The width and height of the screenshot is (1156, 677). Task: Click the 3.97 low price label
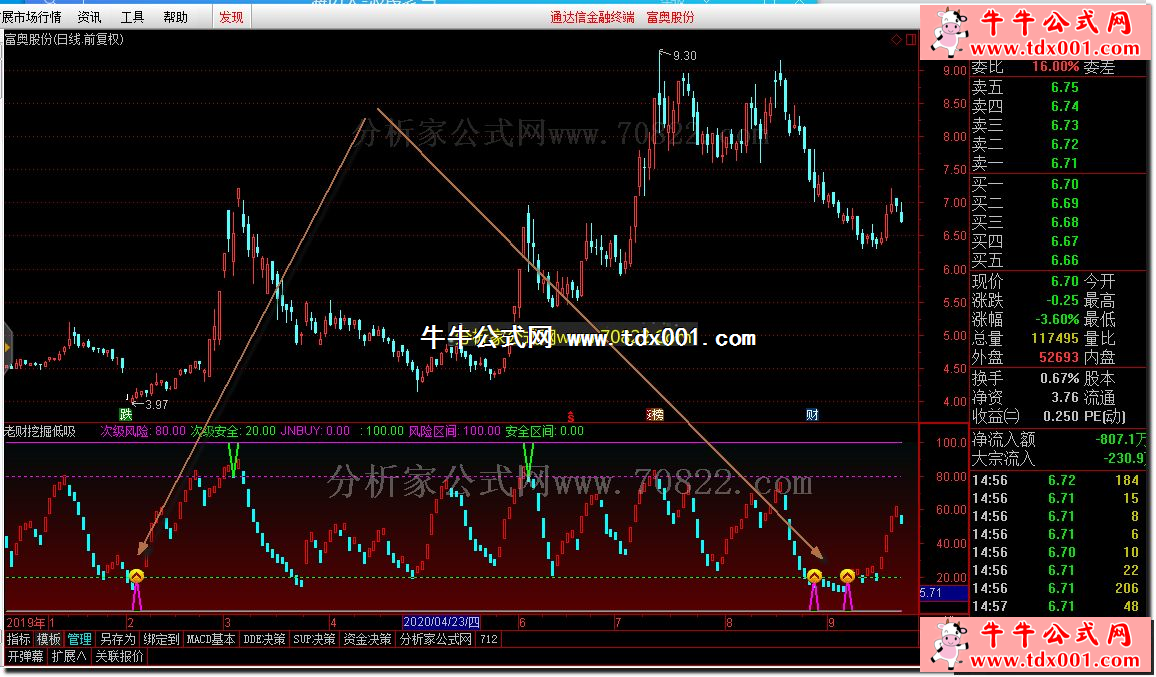tap(156, 404)
